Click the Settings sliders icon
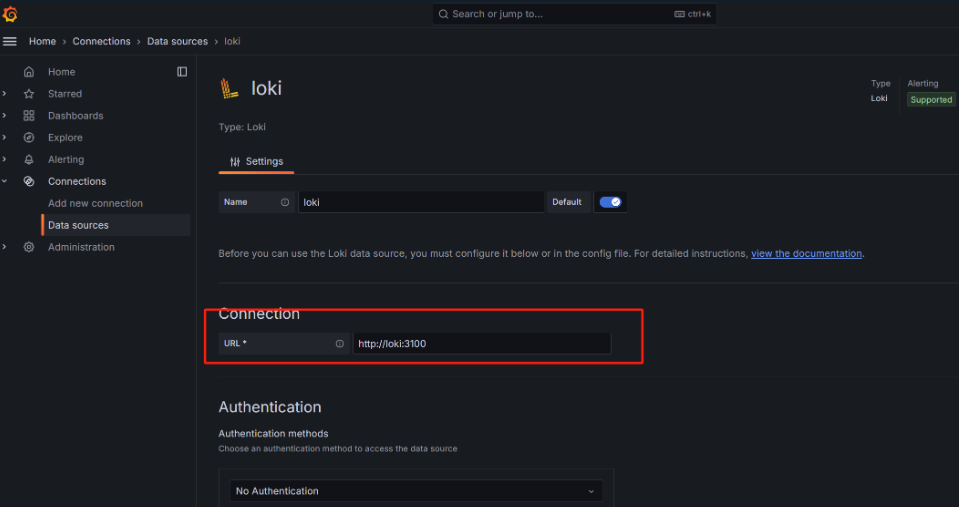The image size is (959, 507). pos(235,161)
